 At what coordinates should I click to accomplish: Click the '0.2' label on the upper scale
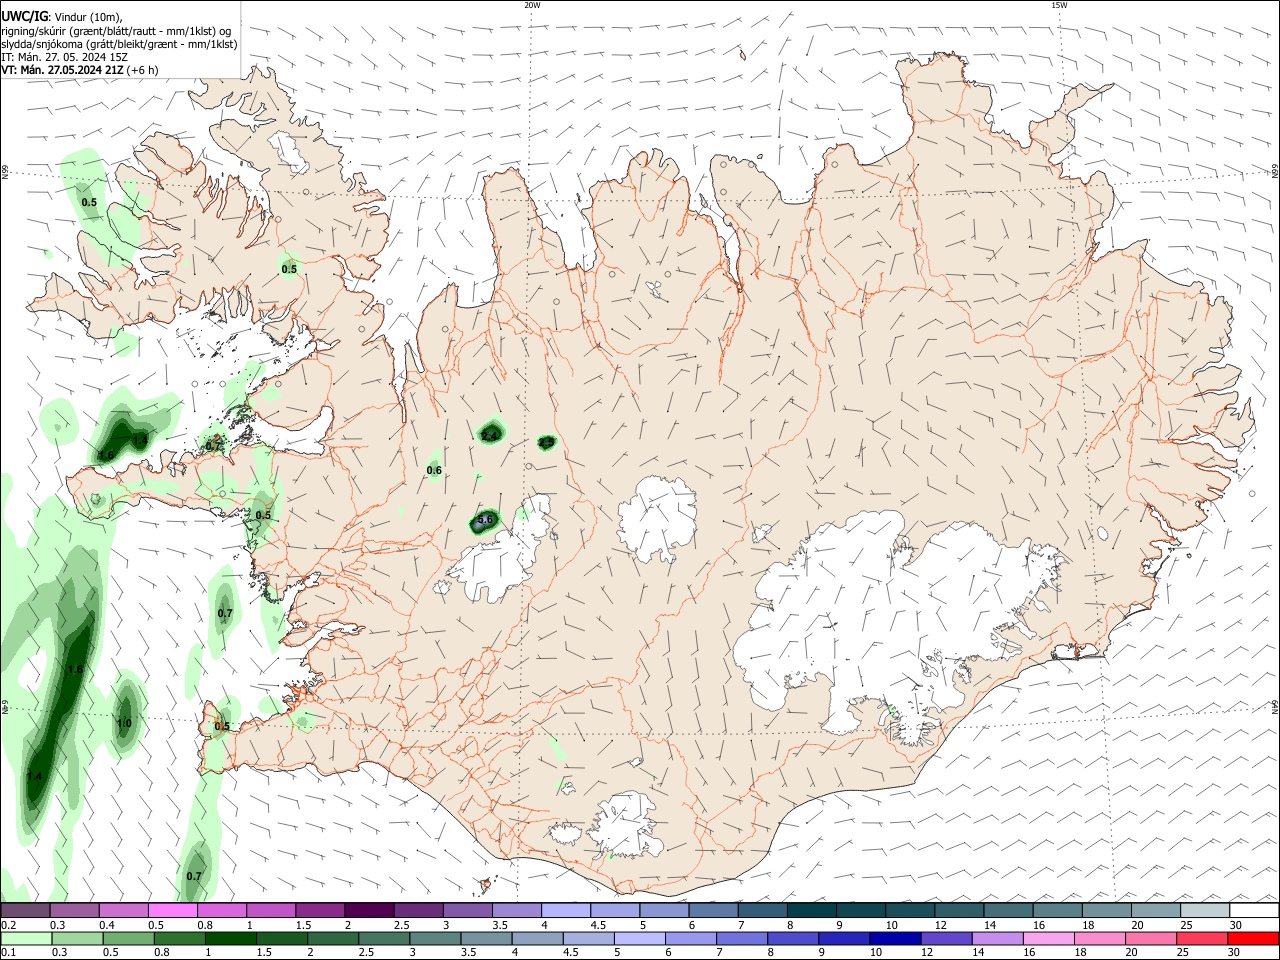[9, 925]
